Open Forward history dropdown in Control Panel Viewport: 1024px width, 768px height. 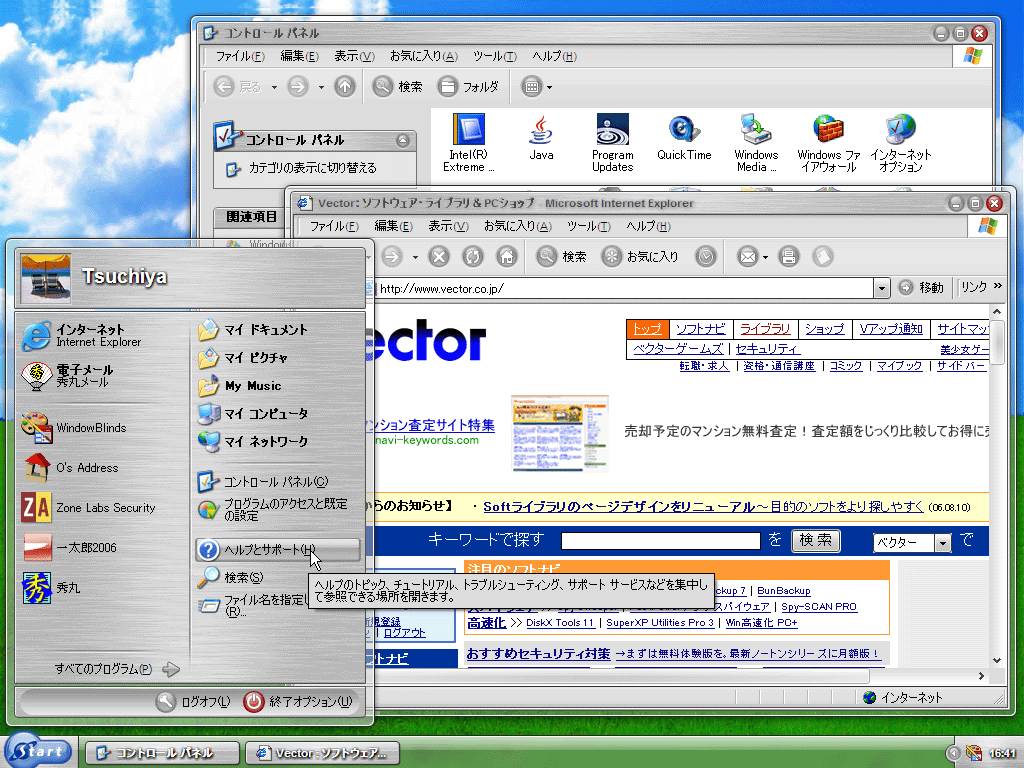[x=321, y=87]
